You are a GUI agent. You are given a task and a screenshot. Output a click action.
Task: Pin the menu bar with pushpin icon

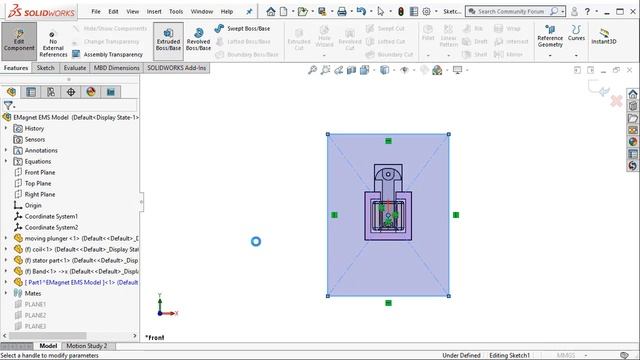[x=249, y=12]
